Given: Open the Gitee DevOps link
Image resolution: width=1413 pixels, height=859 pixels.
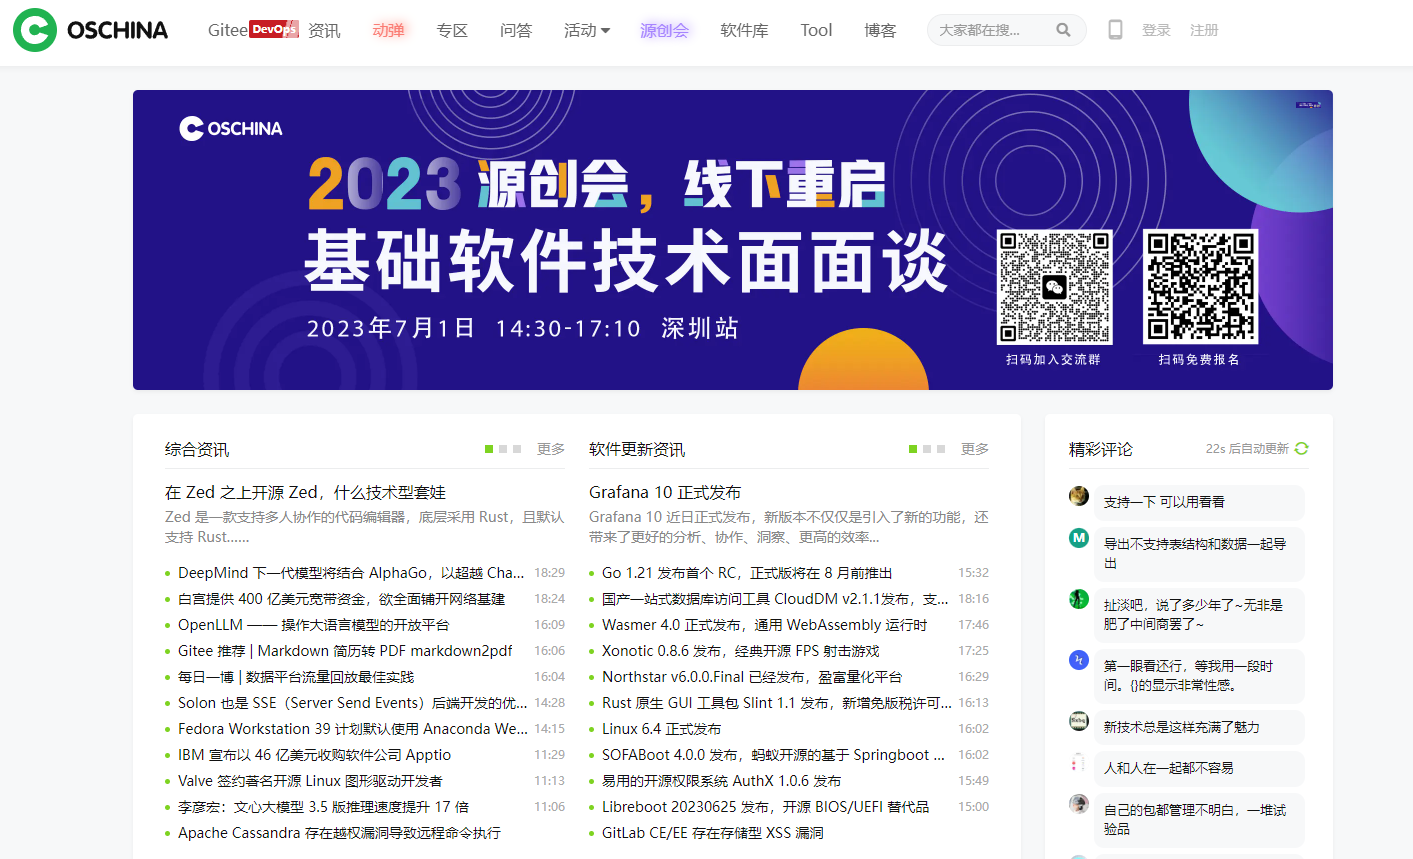Looking at the screenshot, I should point(253,30).
